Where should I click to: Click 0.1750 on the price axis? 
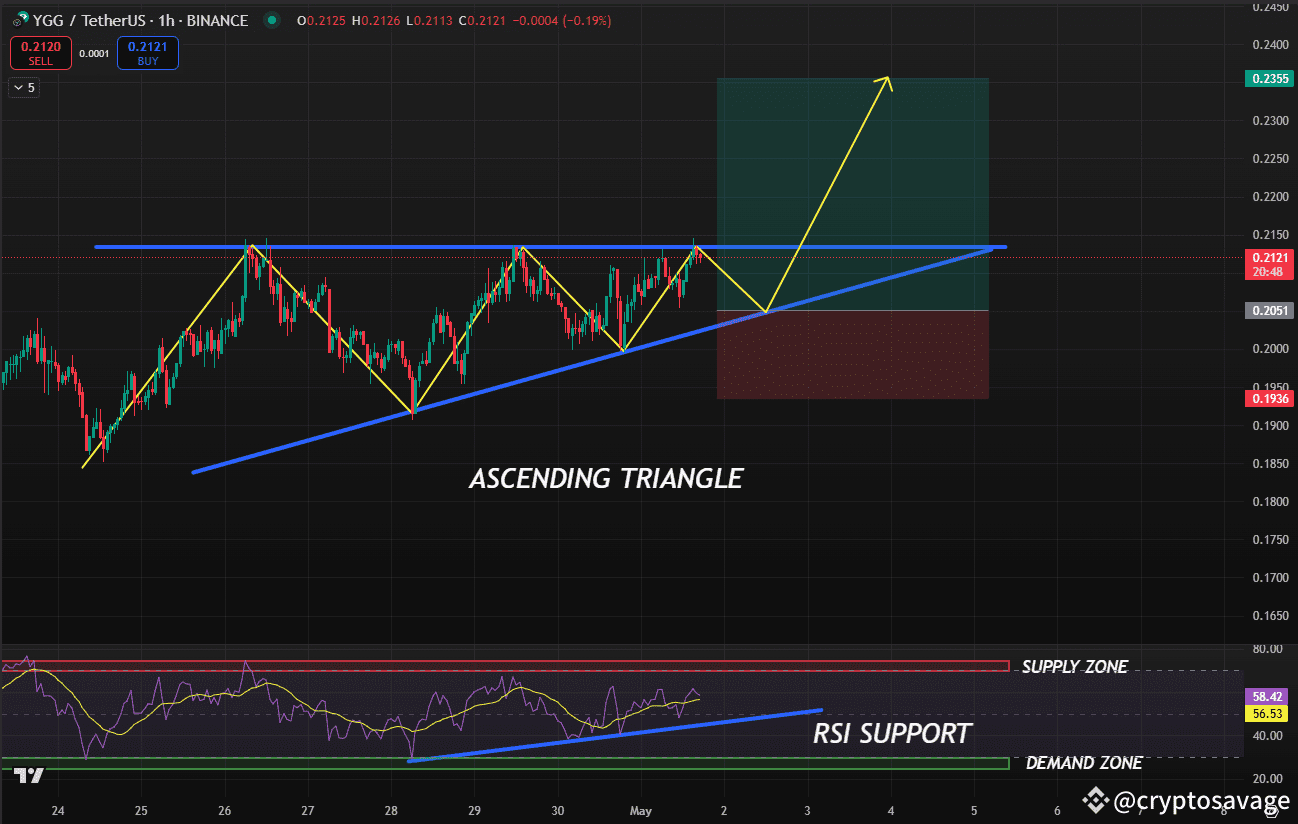point(1268,540)
